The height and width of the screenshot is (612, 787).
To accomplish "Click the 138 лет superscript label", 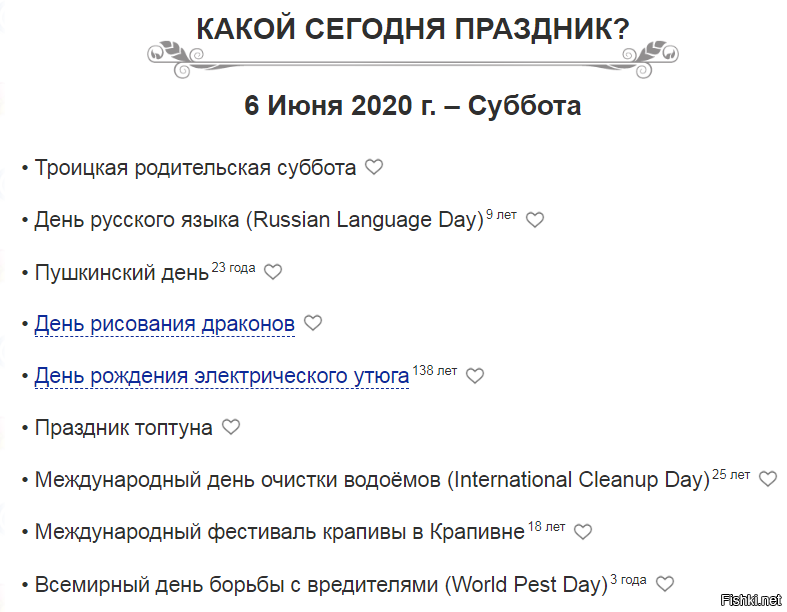I will coord(434,370).
